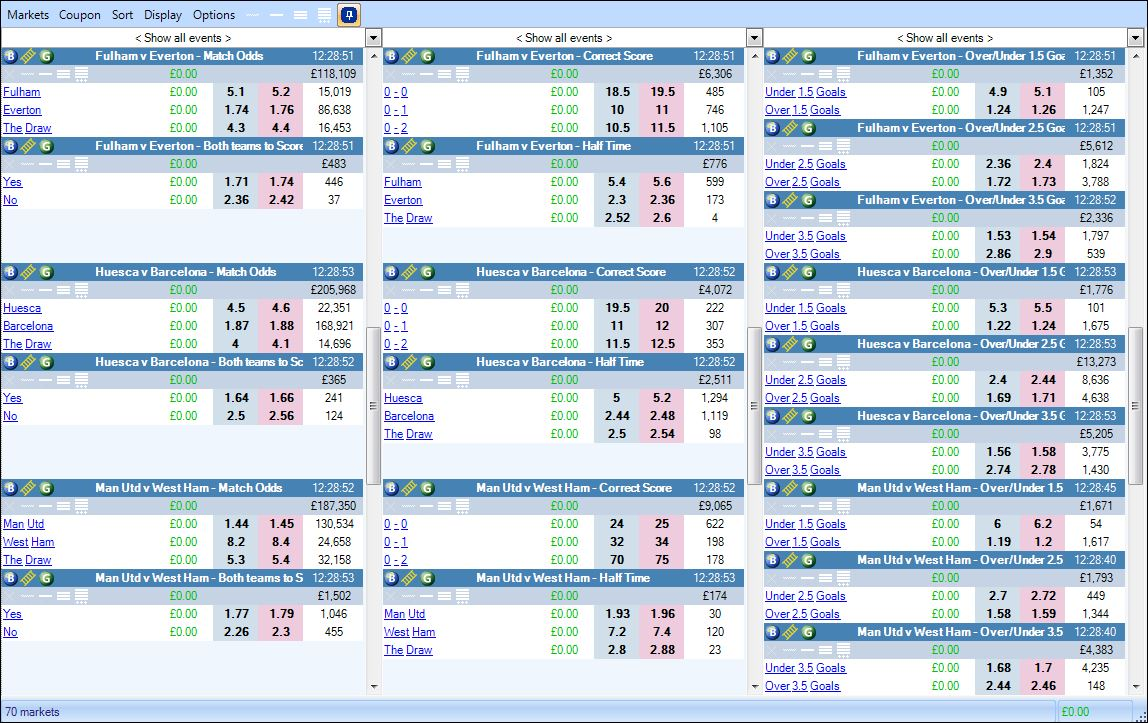This screenshot has height=723, width=1148.
Task: Click the four-line dotted icon under Huesca v Barcelona Match Odds
Action: click(x=81, y=290)
